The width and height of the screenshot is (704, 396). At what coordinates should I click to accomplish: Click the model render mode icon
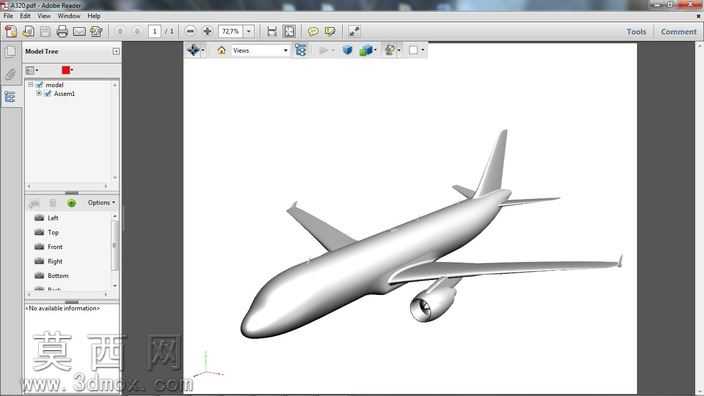pyautogui.click(x=365, y=50)
